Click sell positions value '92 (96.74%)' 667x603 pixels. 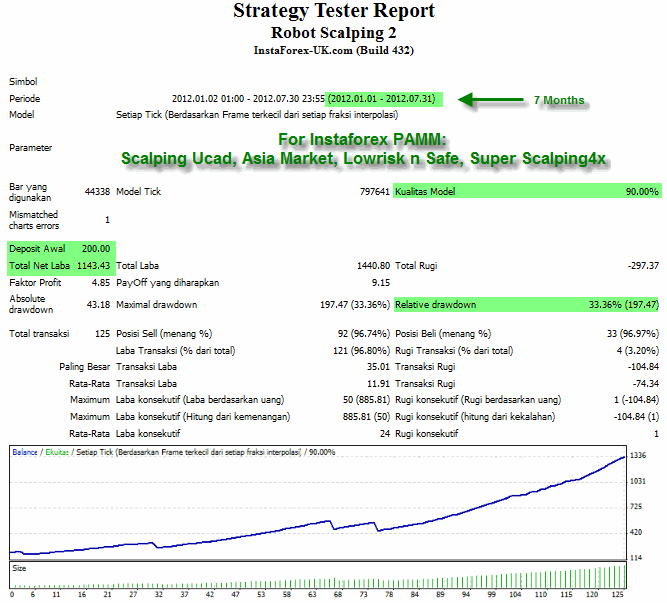pyautogui.click(x=364, y=334)
